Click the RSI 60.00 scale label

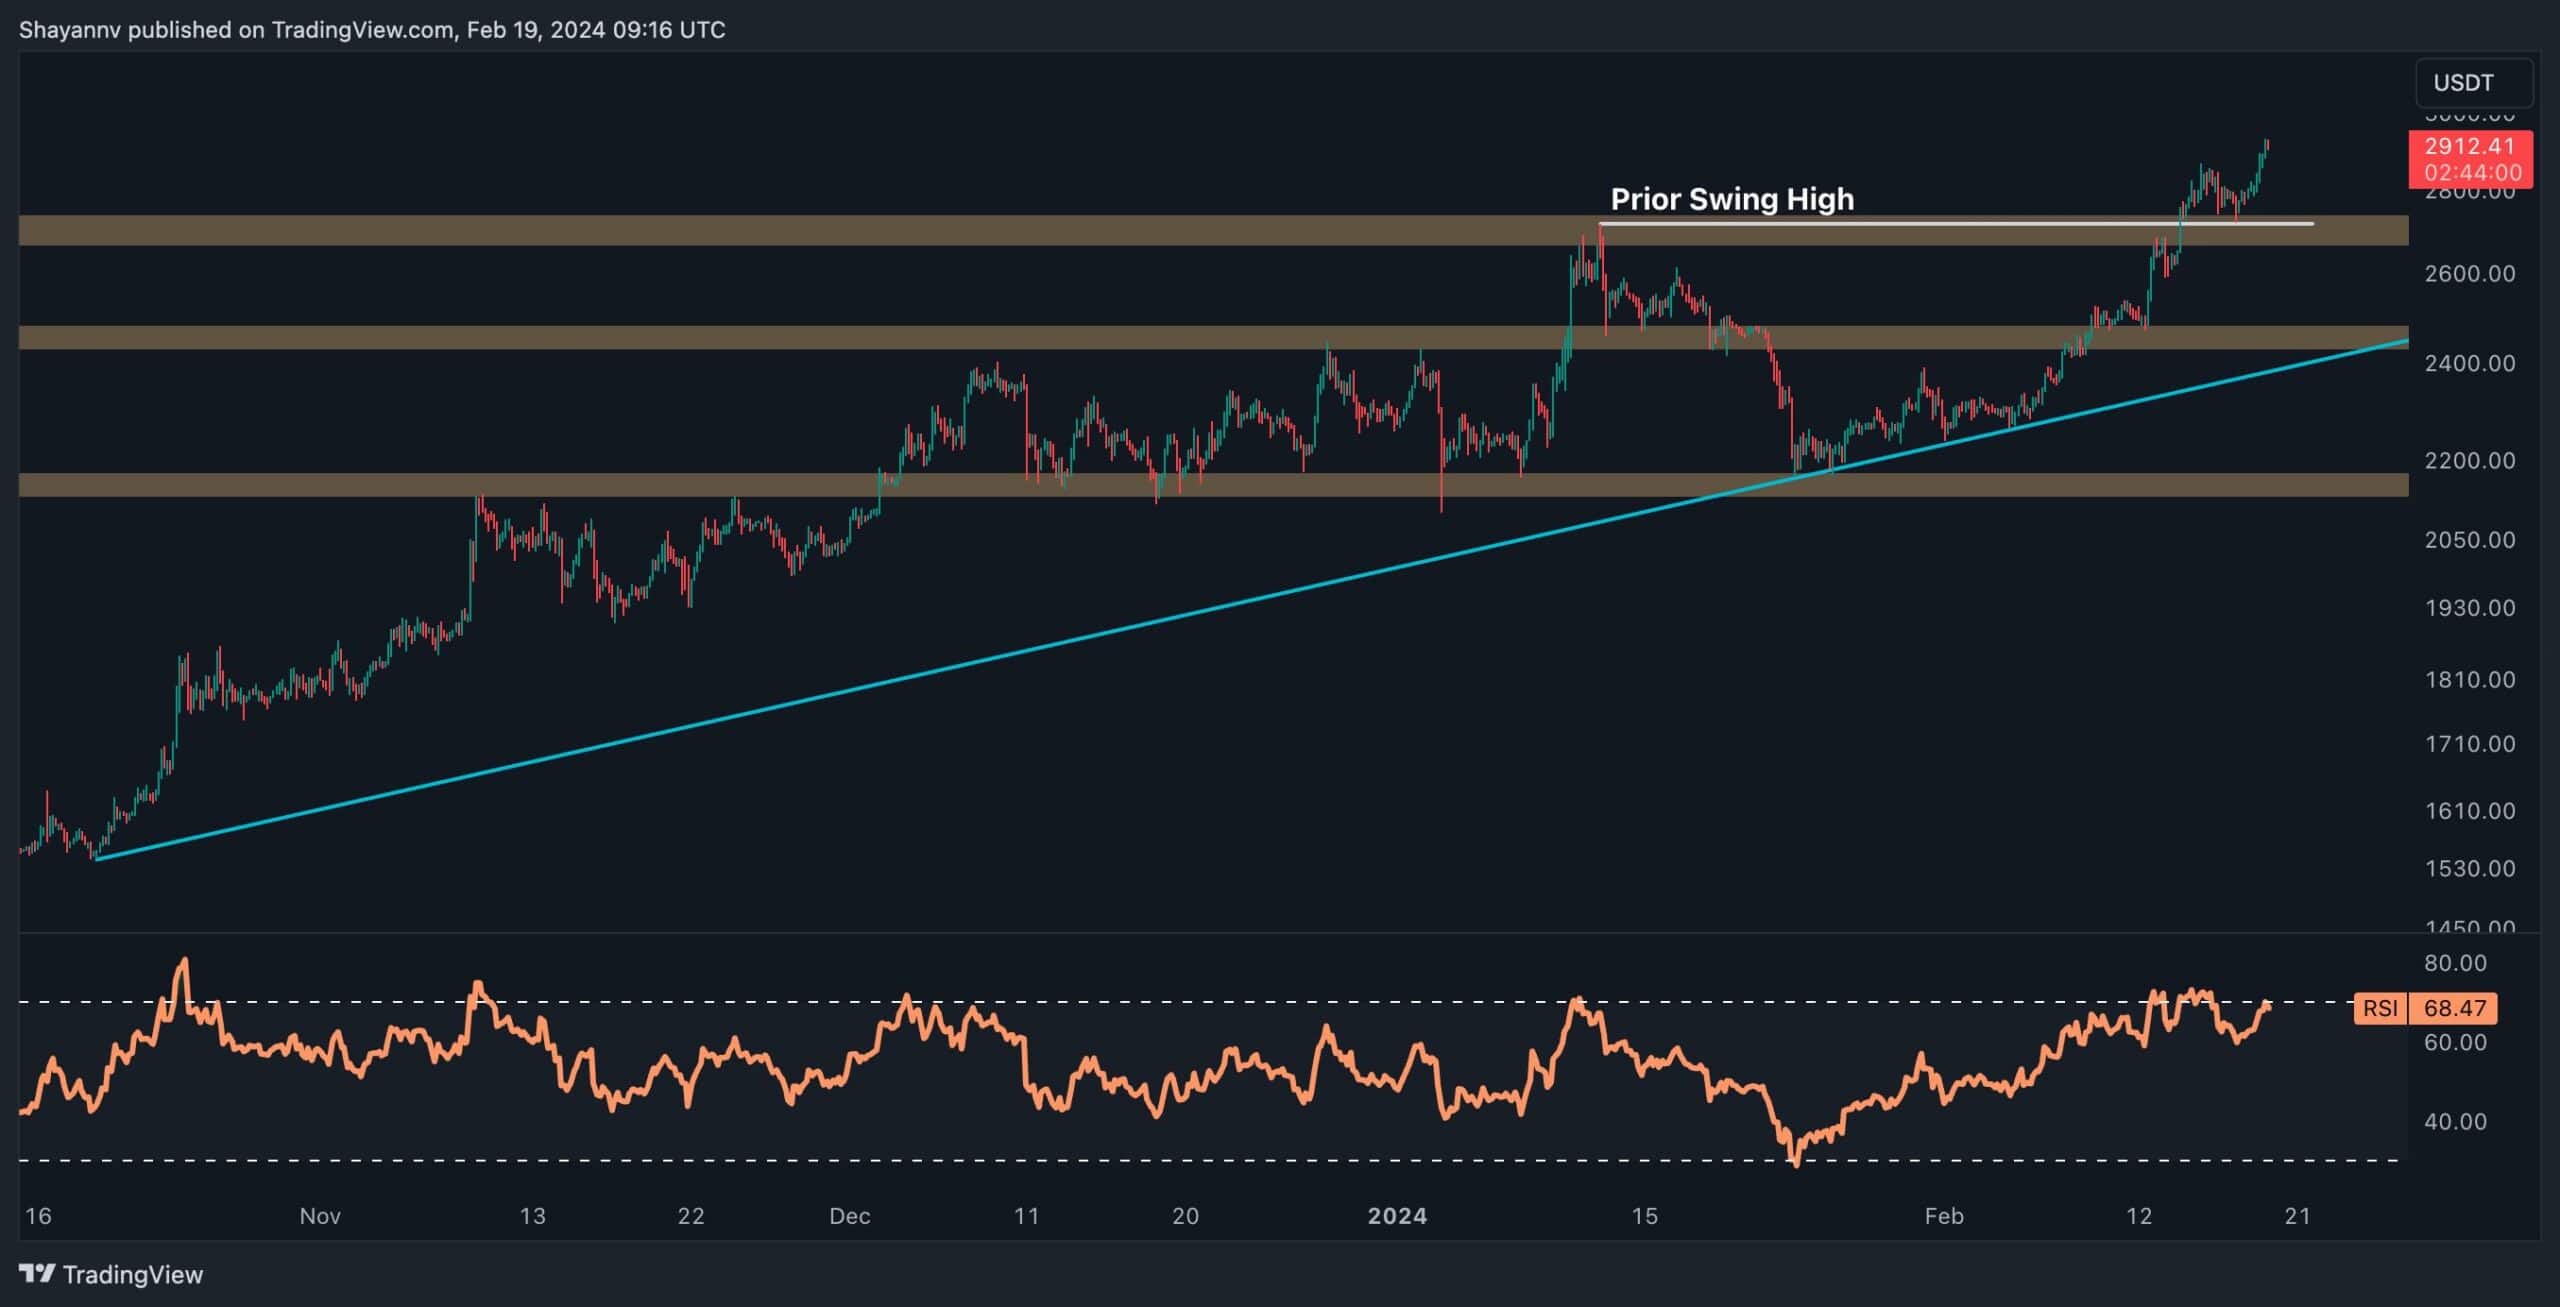pos(2455,1043)
